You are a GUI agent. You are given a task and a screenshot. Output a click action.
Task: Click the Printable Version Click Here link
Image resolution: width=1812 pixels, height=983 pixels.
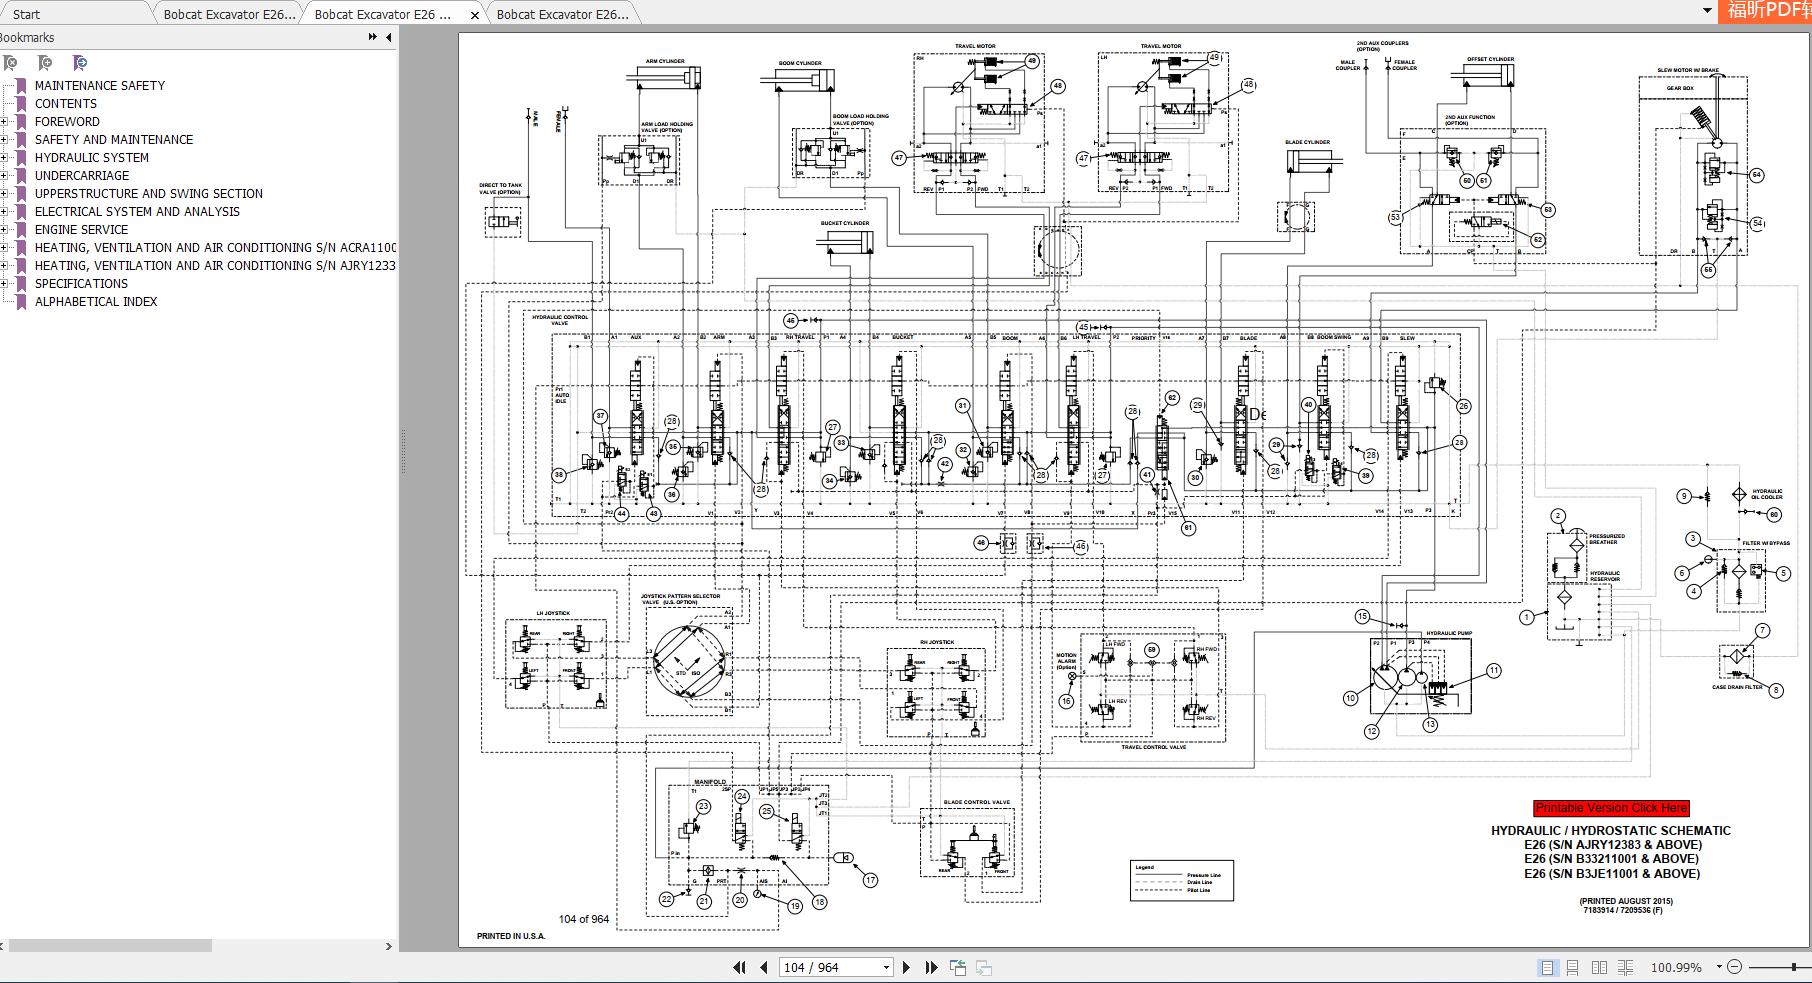point(1612,808)
